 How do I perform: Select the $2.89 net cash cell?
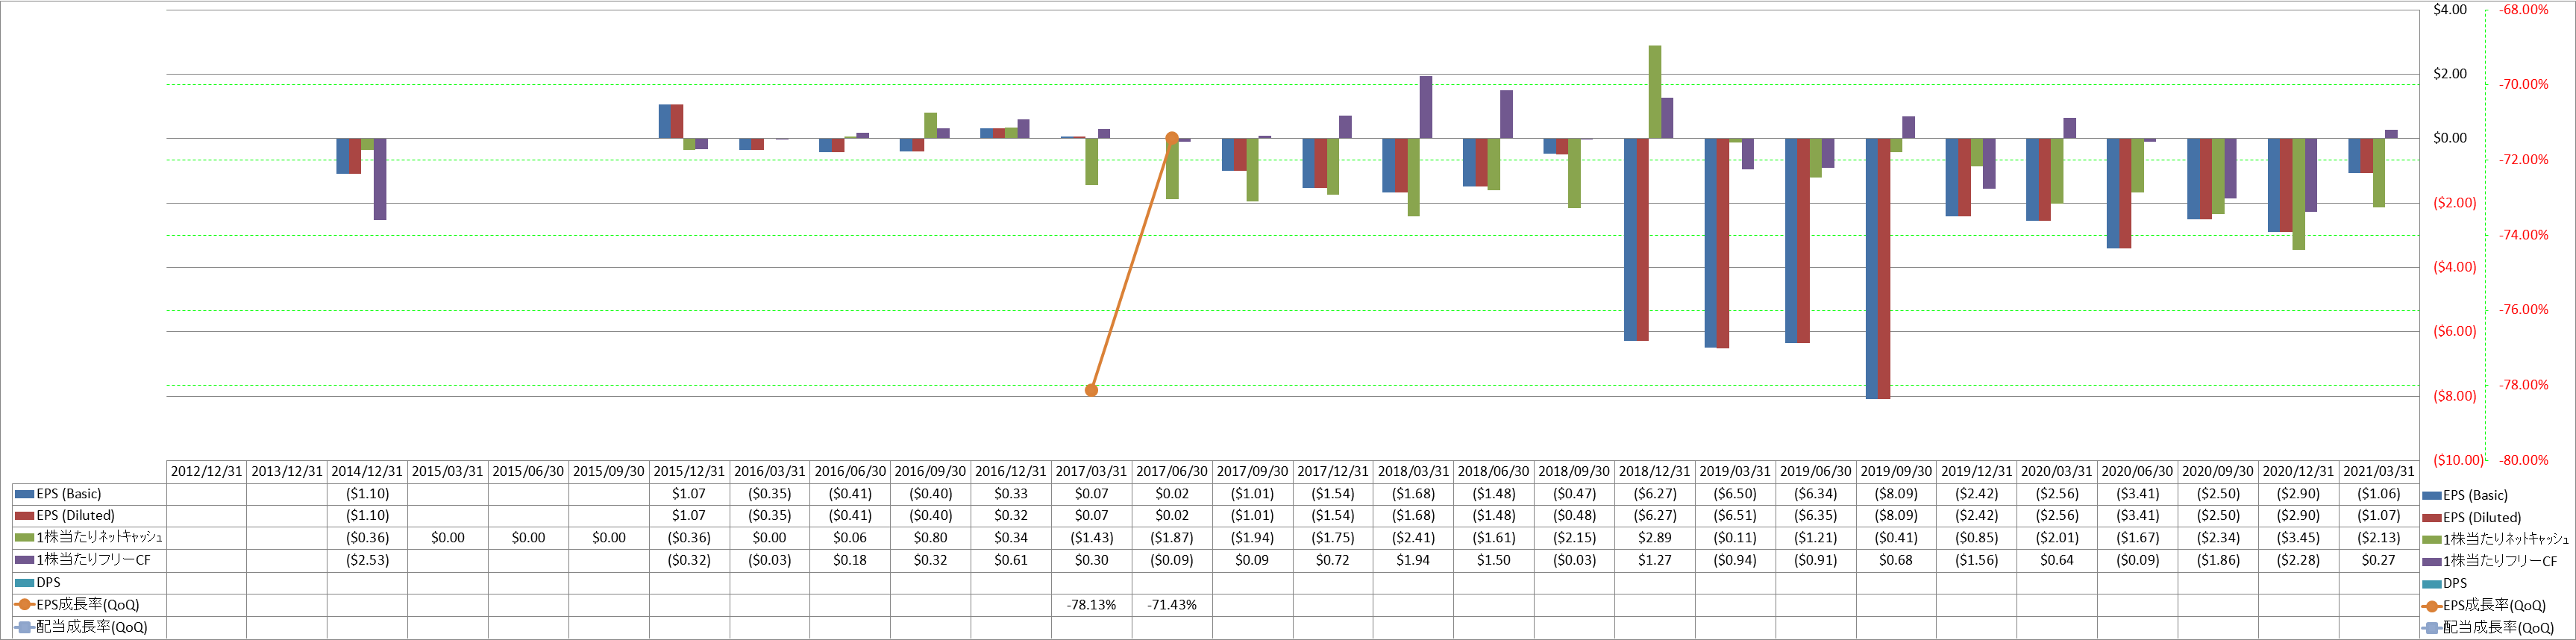pos(1654,538)
